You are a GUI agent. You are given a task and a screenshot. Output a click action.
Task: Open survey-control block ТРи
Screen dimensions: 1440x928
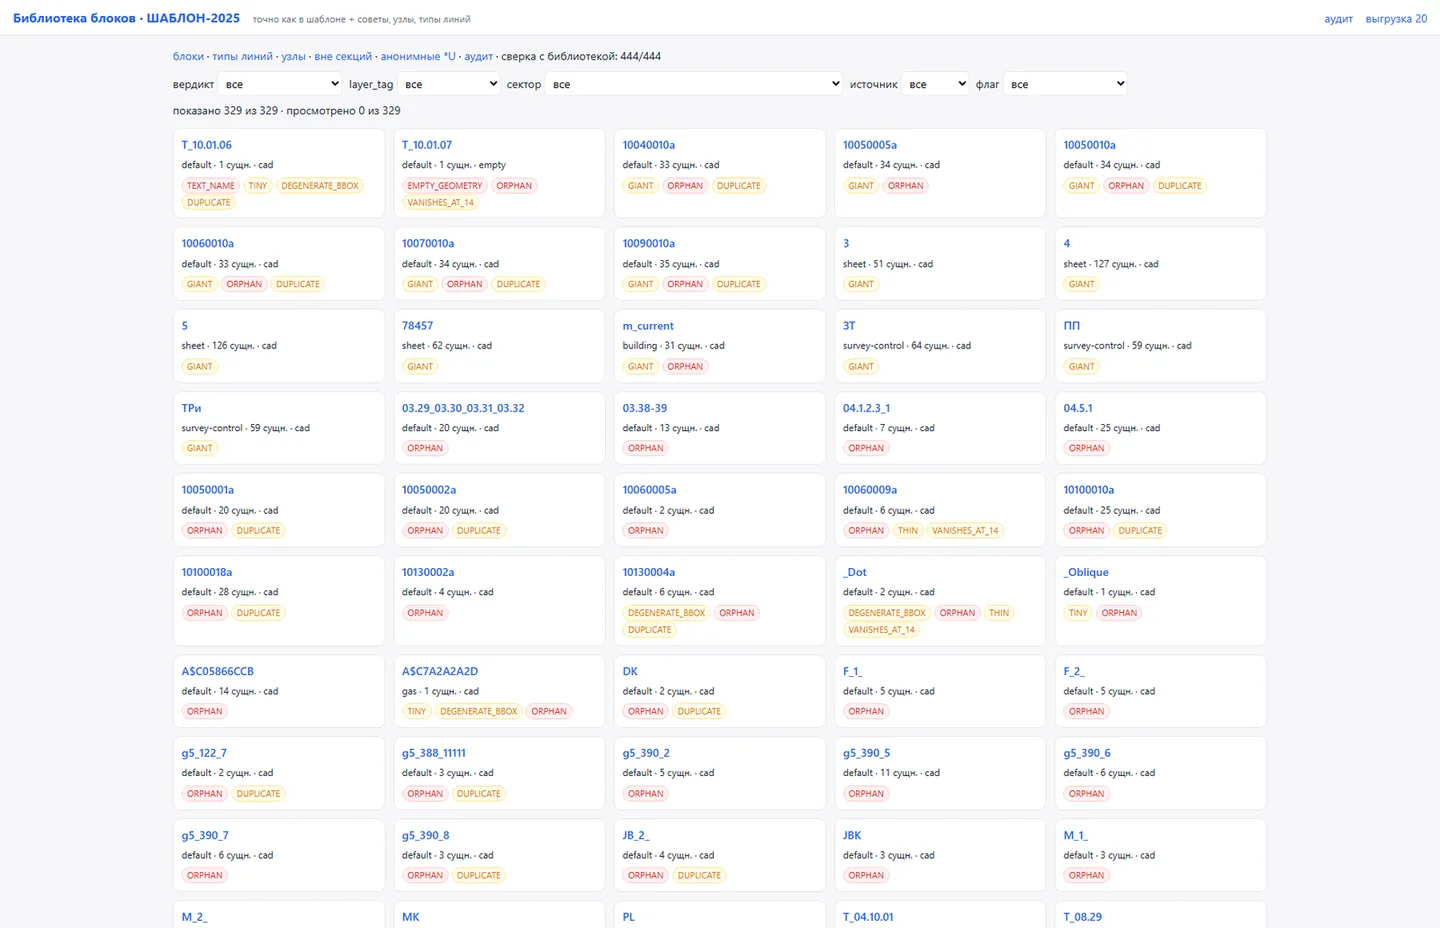pyautogui.click(x=191, y=408)
